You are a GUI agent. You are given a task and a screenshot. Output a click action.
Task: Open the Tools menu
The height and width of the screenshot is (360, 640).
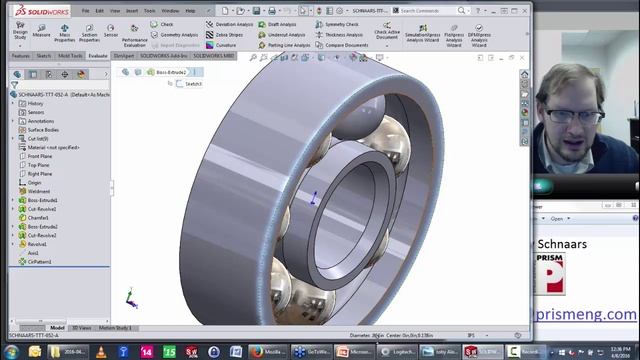coord(150,11)
